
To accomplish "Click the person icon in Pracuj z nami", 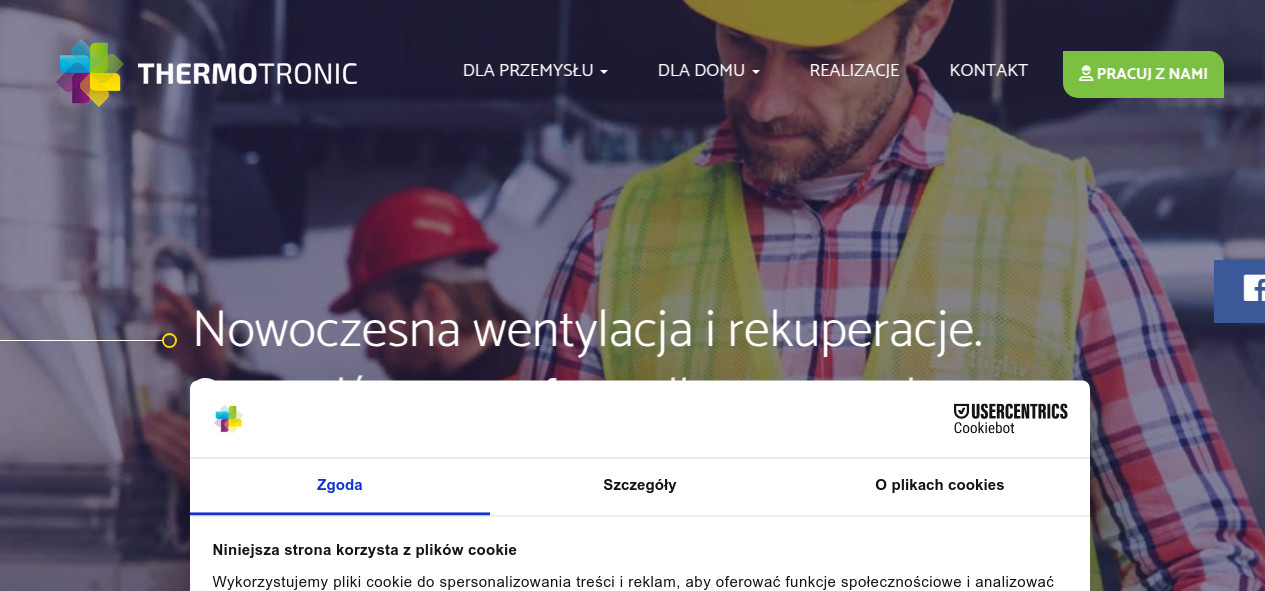I will click(1085, 74).
